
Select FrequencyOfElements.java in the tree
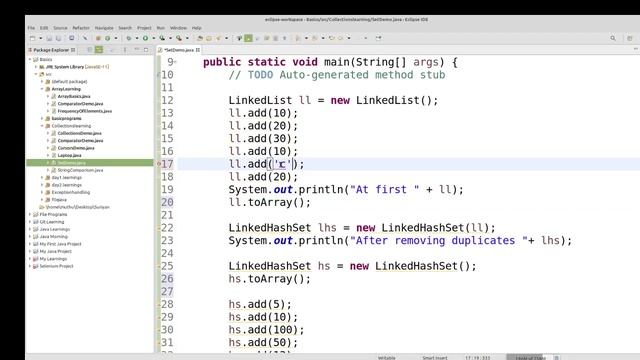pos(84,111)
